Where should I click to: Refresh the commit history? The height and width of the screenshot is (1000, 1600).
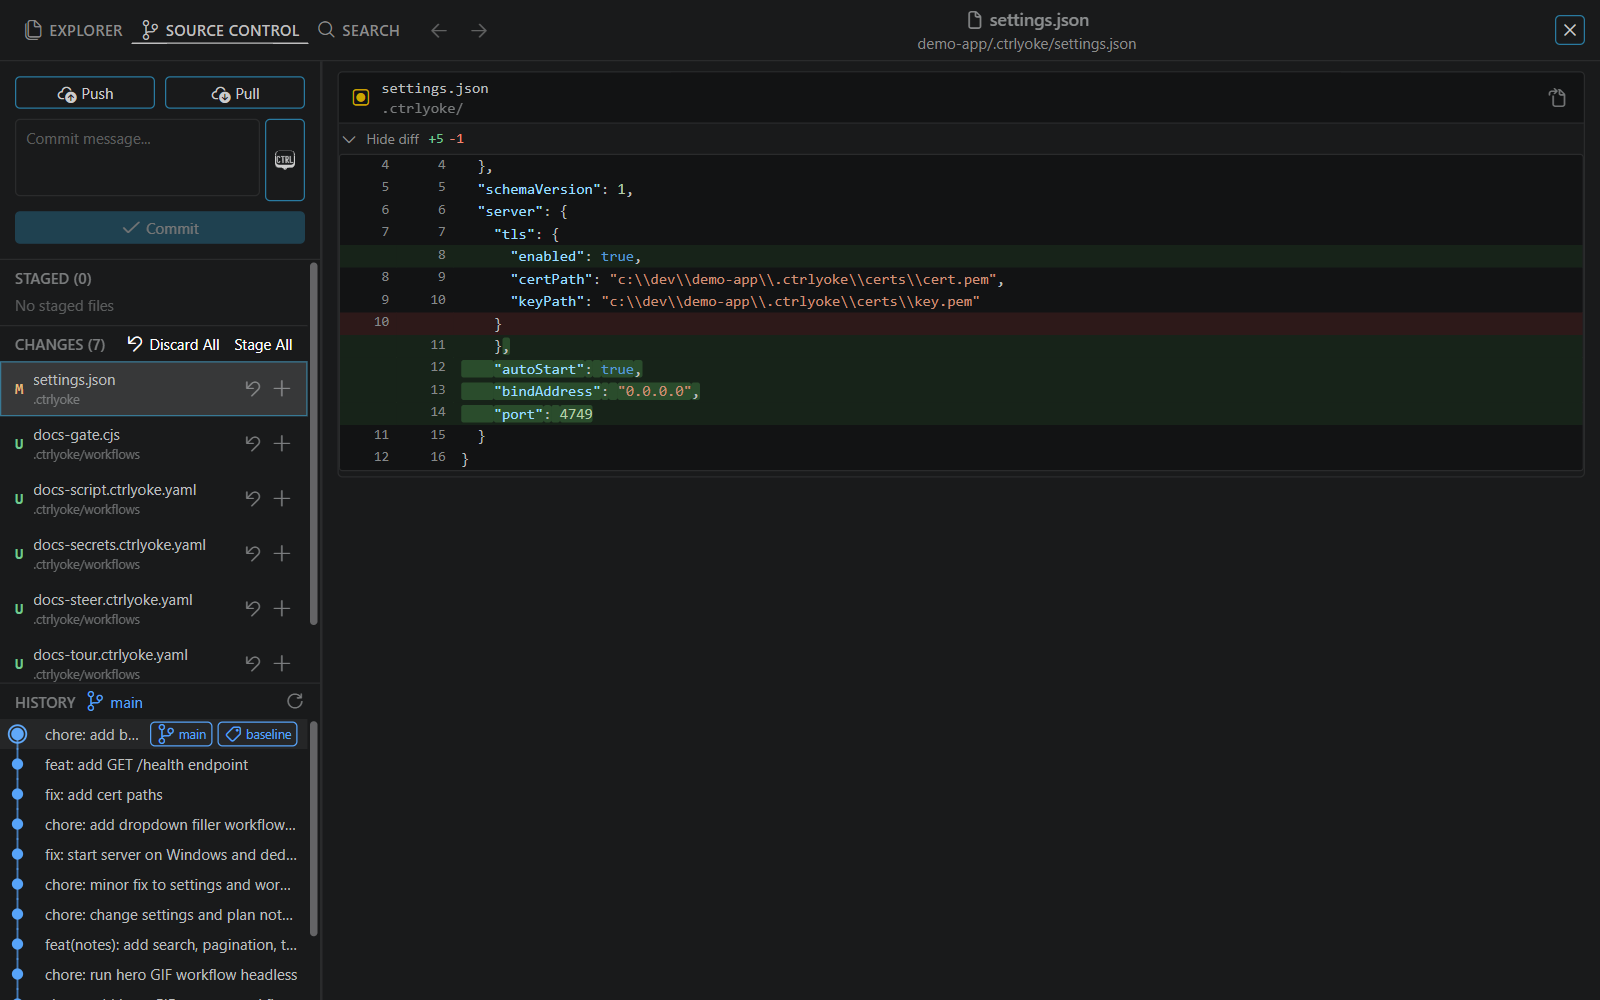tap(295, 701)
